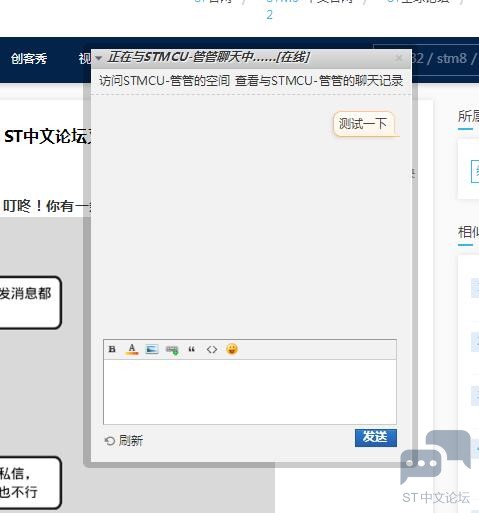This screenshot has width=479, height=513.
Task: Click inside the message text area
Action: (x=250, y=392)
